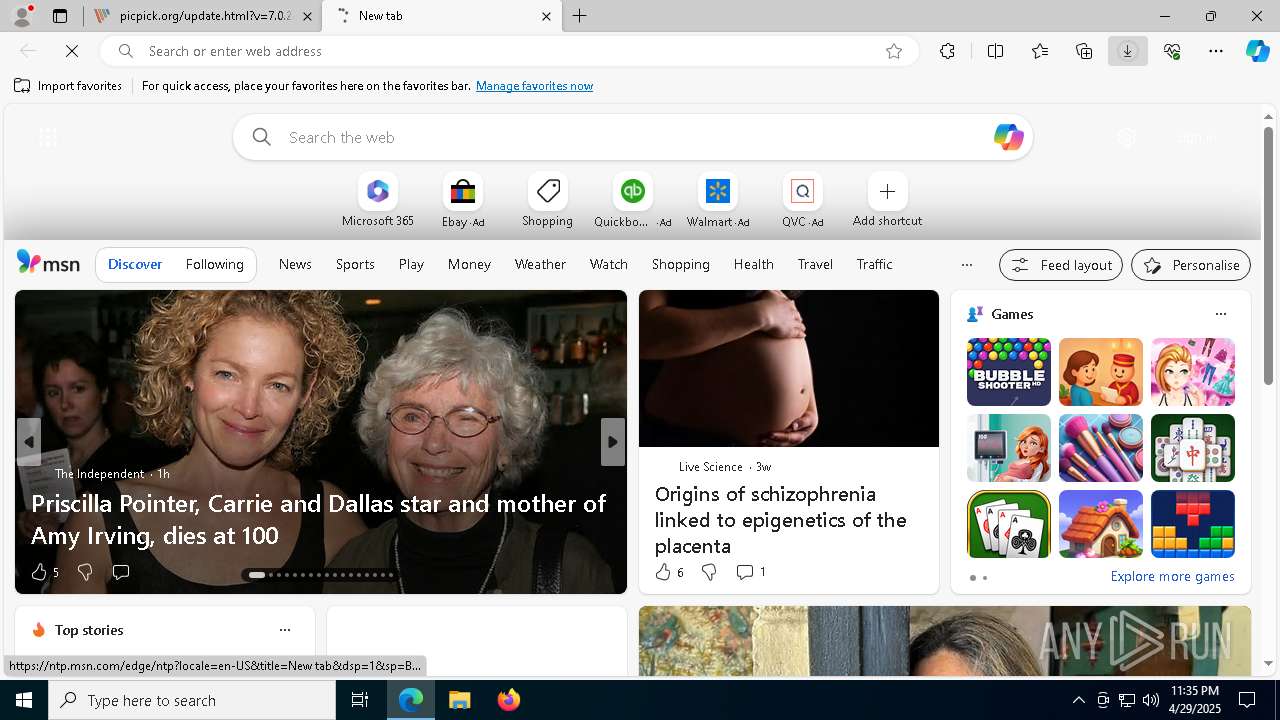Open the Copilot sidebar icon
This screenshot has height=720, width=1280.
coord(1257,51)
